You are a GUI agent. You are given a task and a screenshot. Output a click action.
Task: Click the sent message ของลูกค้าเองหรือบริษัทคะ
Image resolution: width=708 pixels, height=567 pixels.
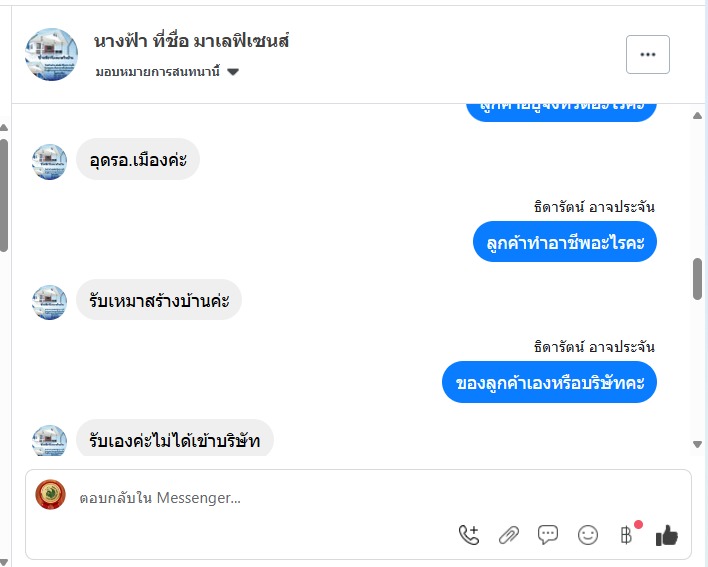click(x=549, y=382)
